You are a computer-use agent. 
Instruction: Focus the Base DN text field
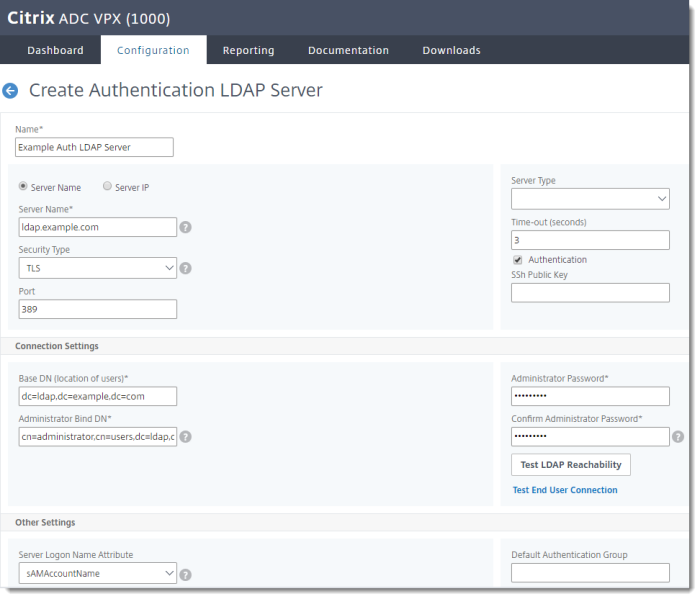coord(98,396)
